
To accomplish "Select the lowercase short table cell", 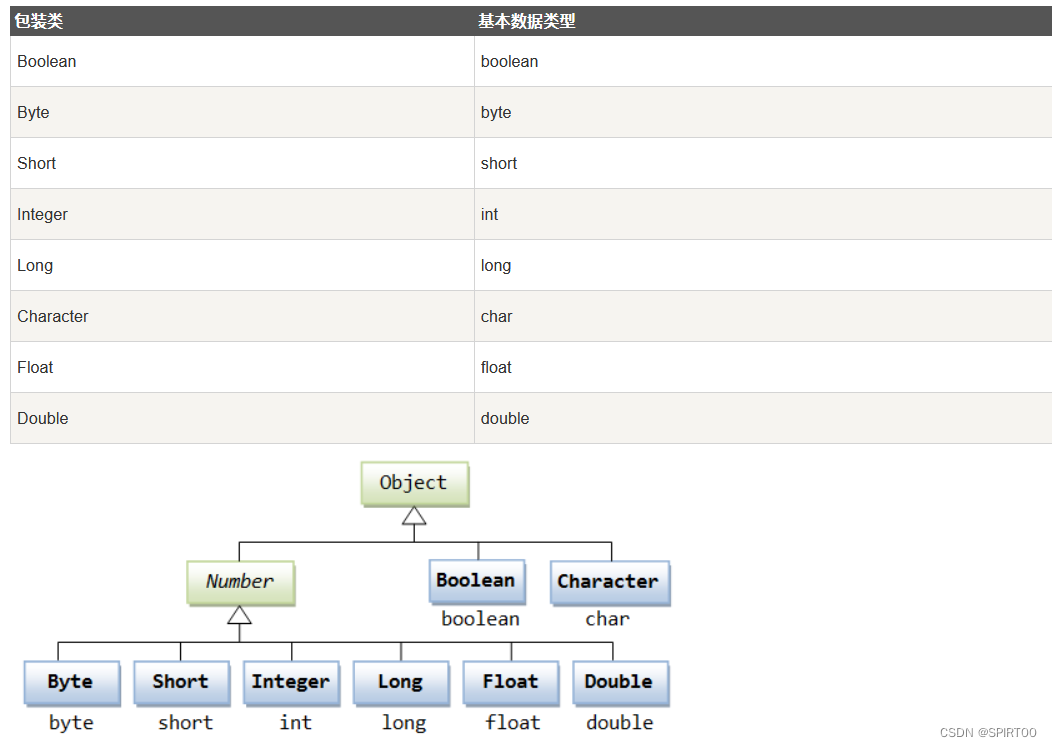I will tap(763, 163).
